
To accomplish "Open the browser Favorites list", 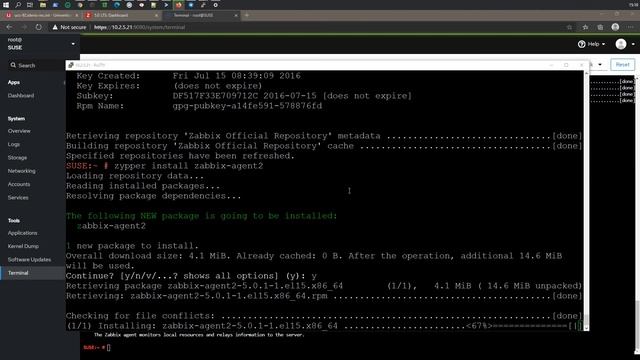I will [x=585, y=27].
